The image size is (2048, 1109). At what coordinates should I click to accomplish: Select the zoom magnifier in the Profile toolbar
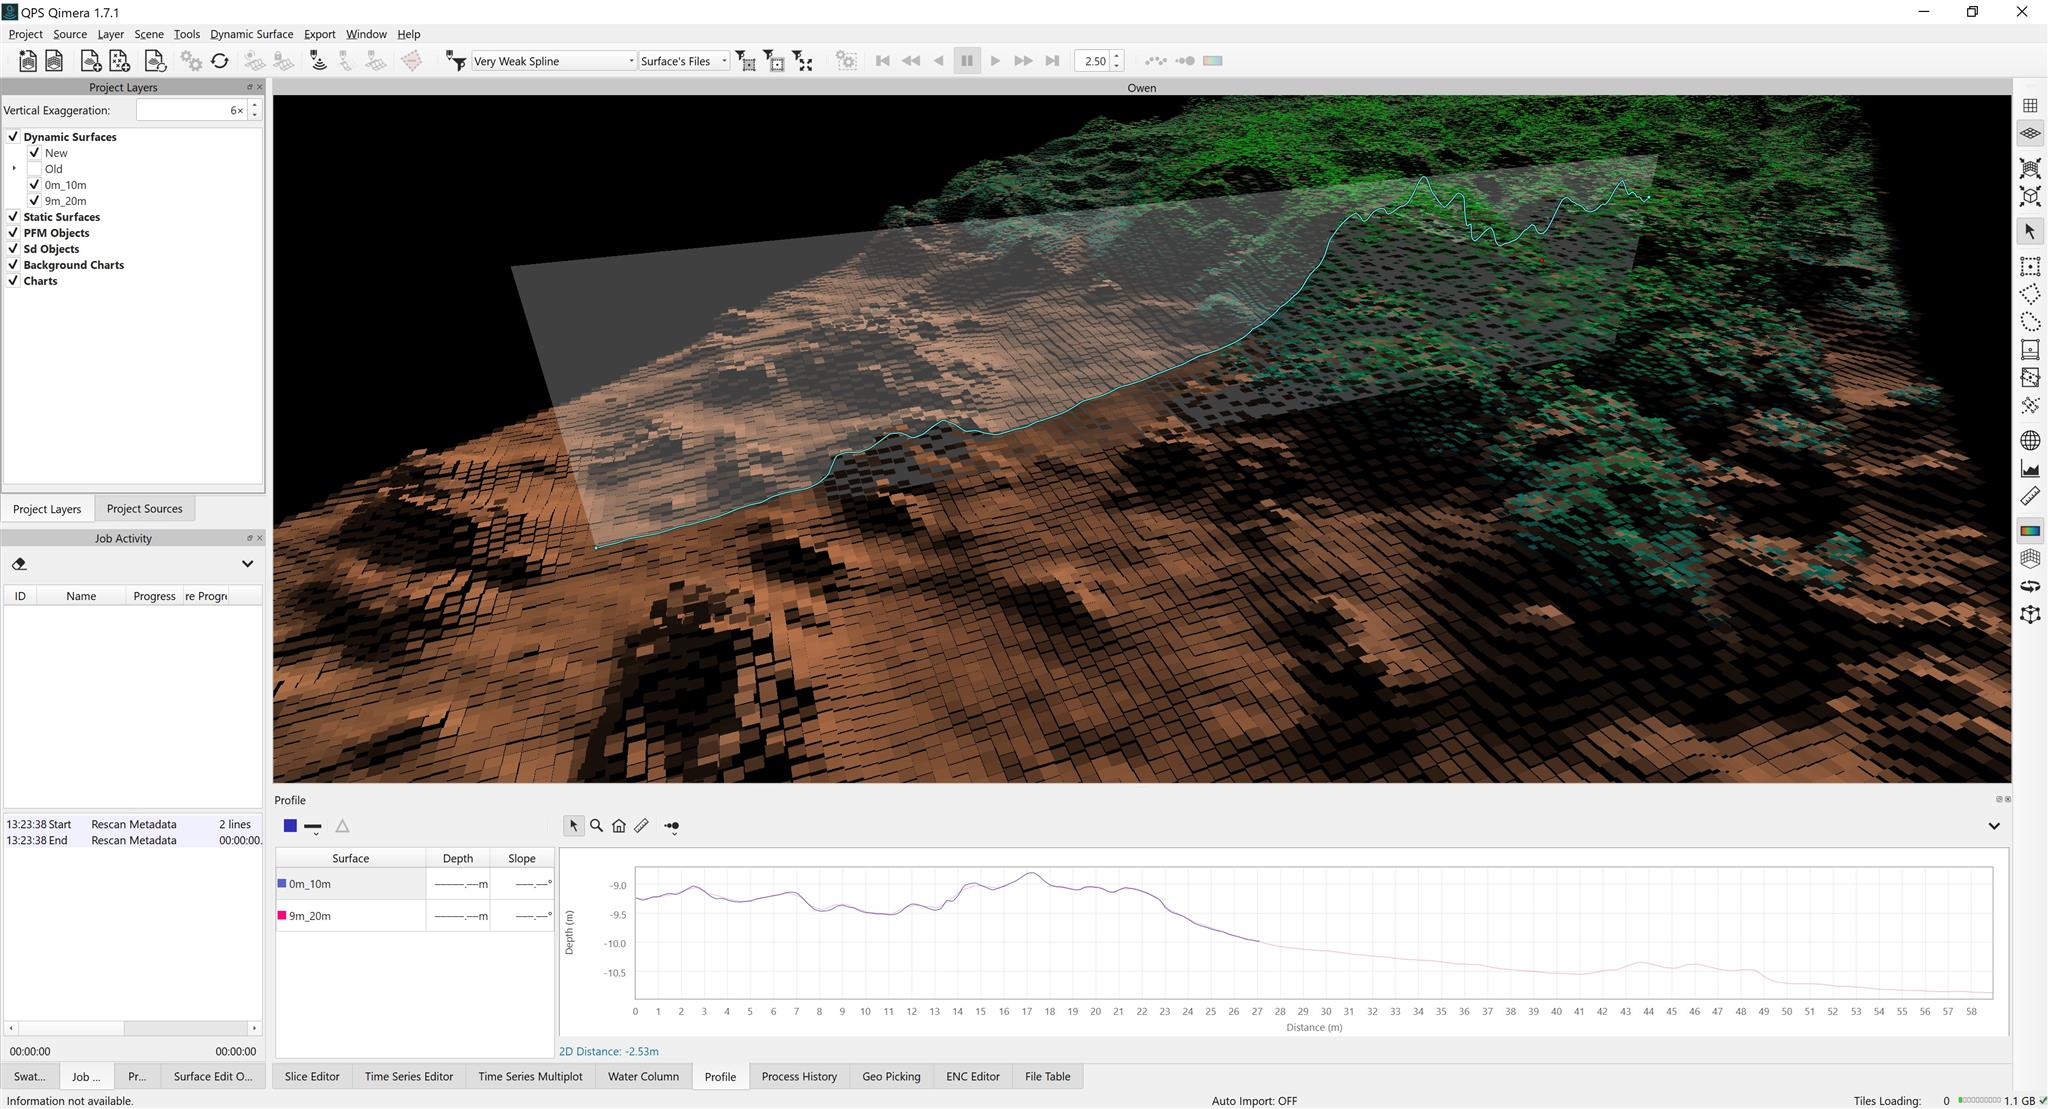tap(596, 826)
